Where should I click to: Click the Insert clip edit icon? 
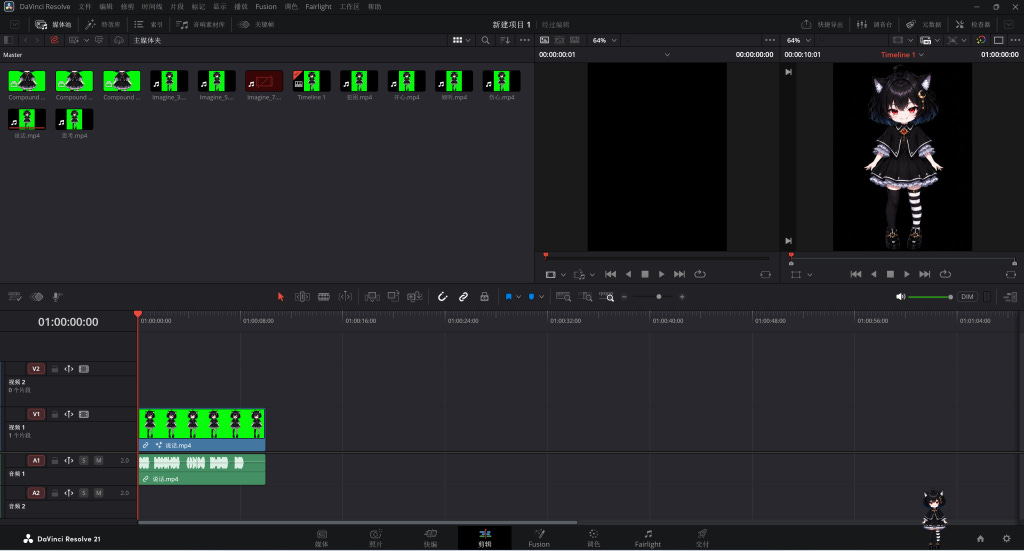pyautogui.click(x=372, y=296)
